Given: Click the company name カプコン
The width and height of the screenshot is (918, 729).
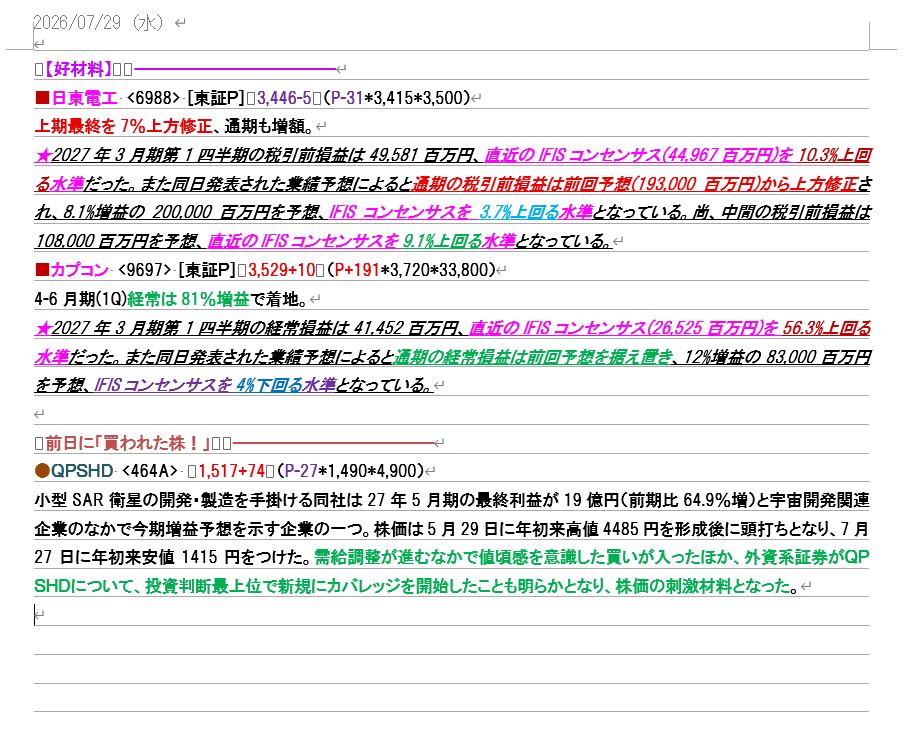Looking at the screenshot, I should [80, 270].
